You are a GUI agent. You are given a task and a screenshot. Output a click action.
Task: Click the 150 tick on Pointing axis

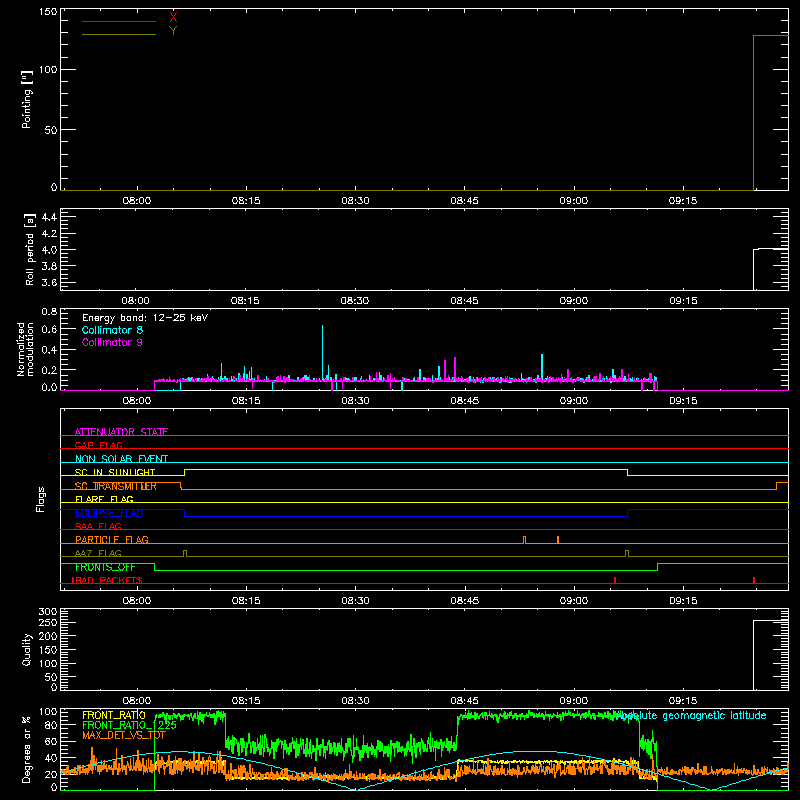[48, 12]
